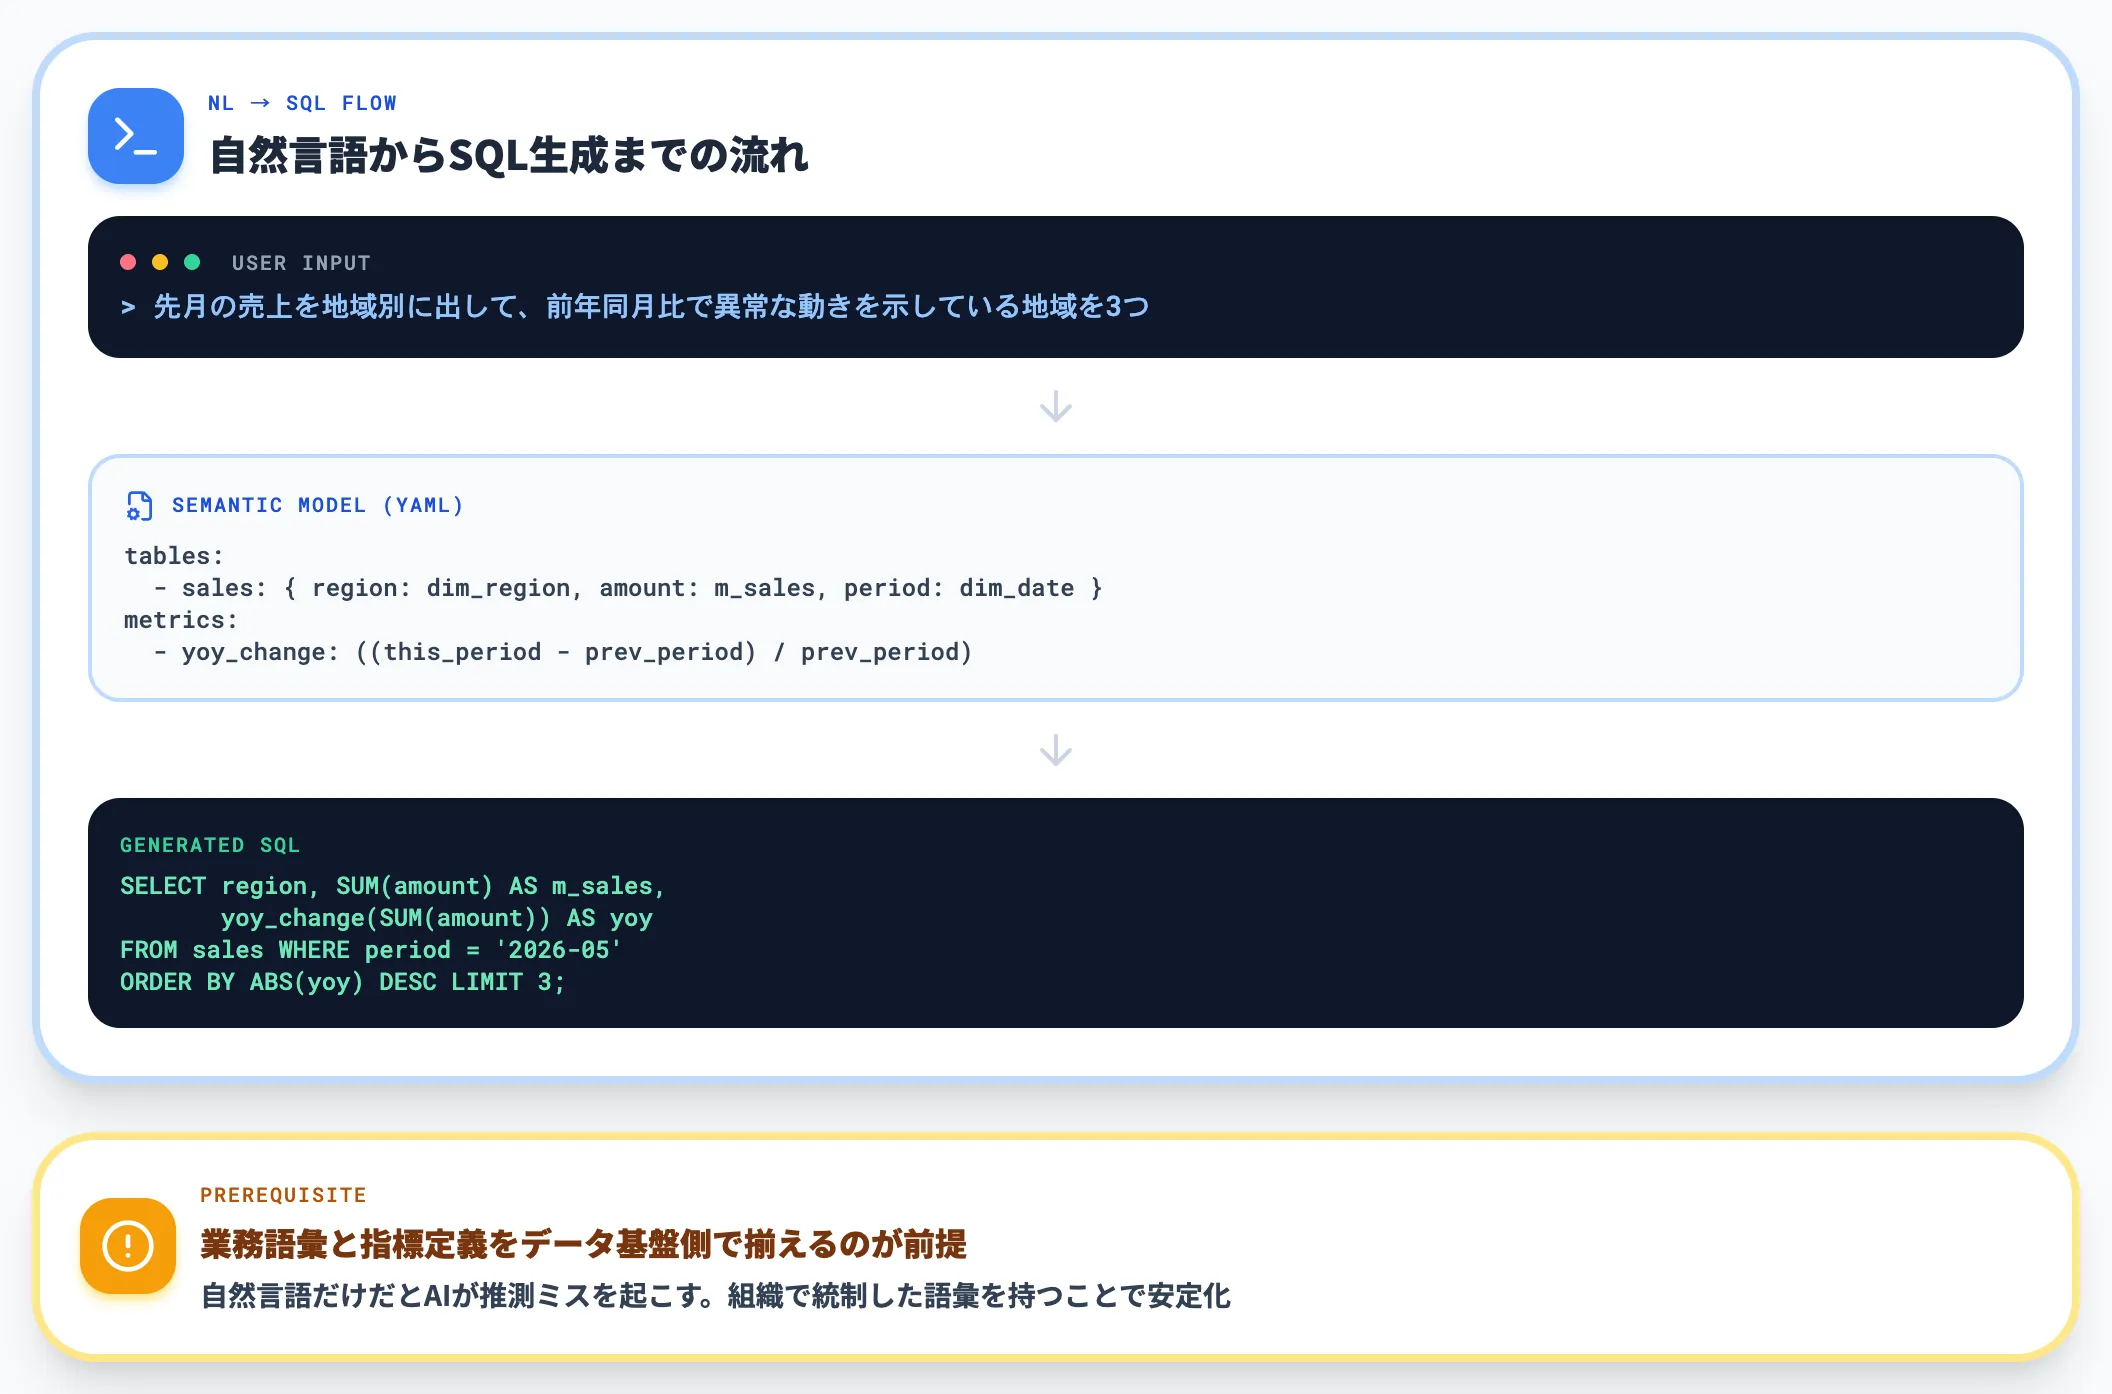Image resolution: width=2112 pixels, height=1394 pixels.
Task: Click the yoy_change formula line
Action: (x=563, y=652)
